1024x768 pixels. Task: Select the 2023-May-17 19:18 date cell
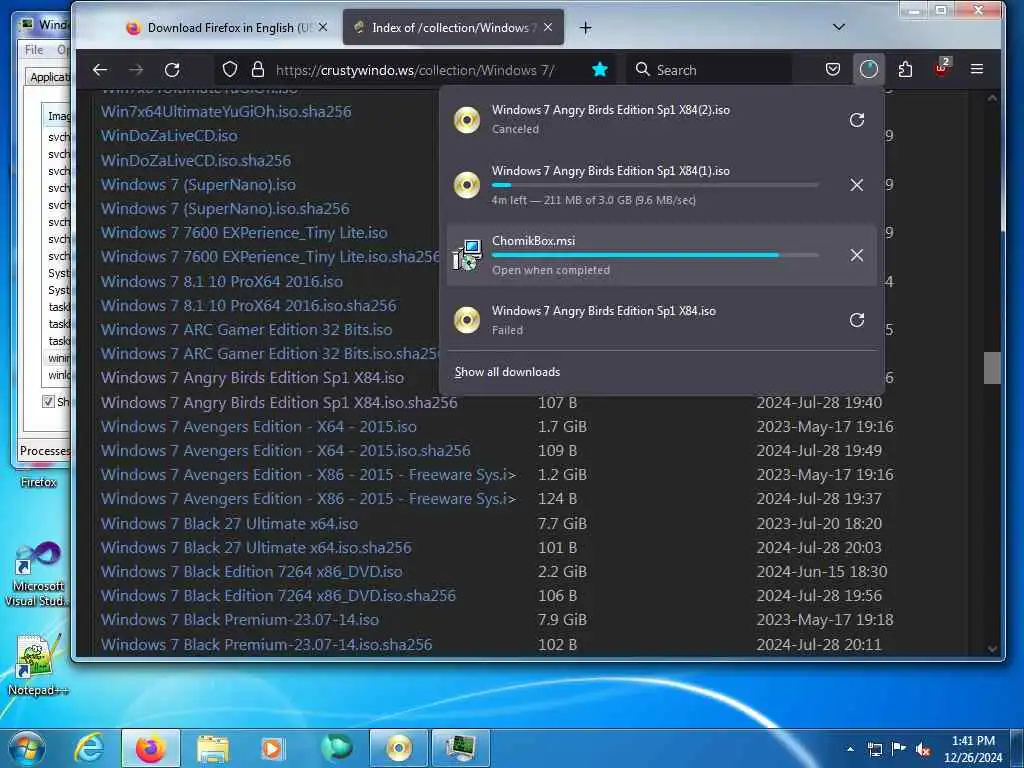[x=825, y=620]
